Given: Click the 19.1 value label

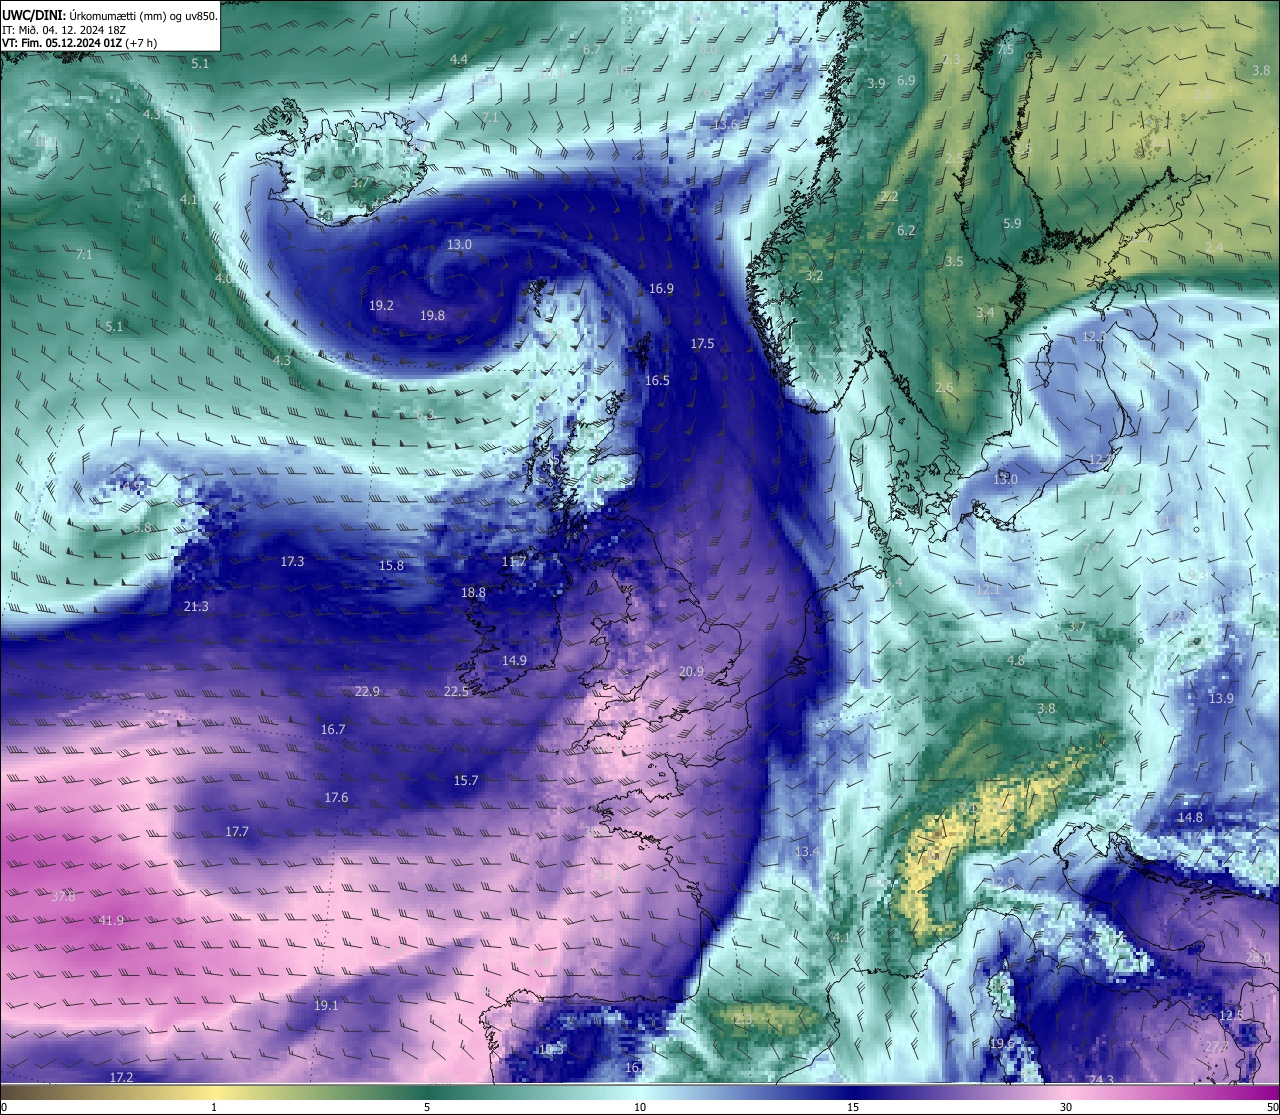Looking at the screenshot, I should pyautogui.click(x=326, y=1005).
